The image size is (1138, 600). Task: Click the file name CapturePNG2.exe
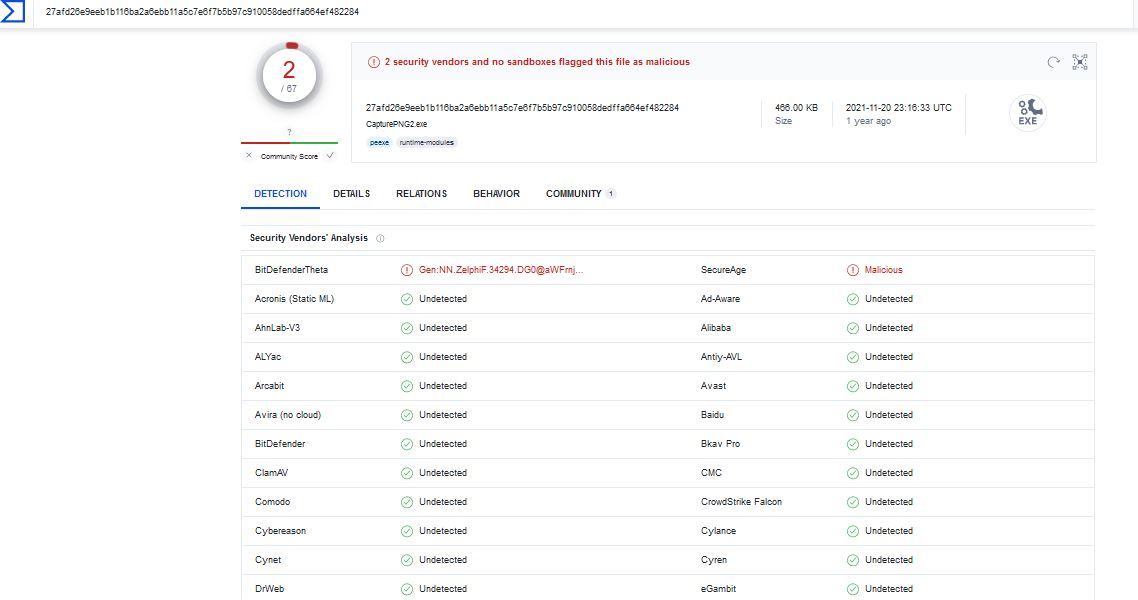point(396,124)
